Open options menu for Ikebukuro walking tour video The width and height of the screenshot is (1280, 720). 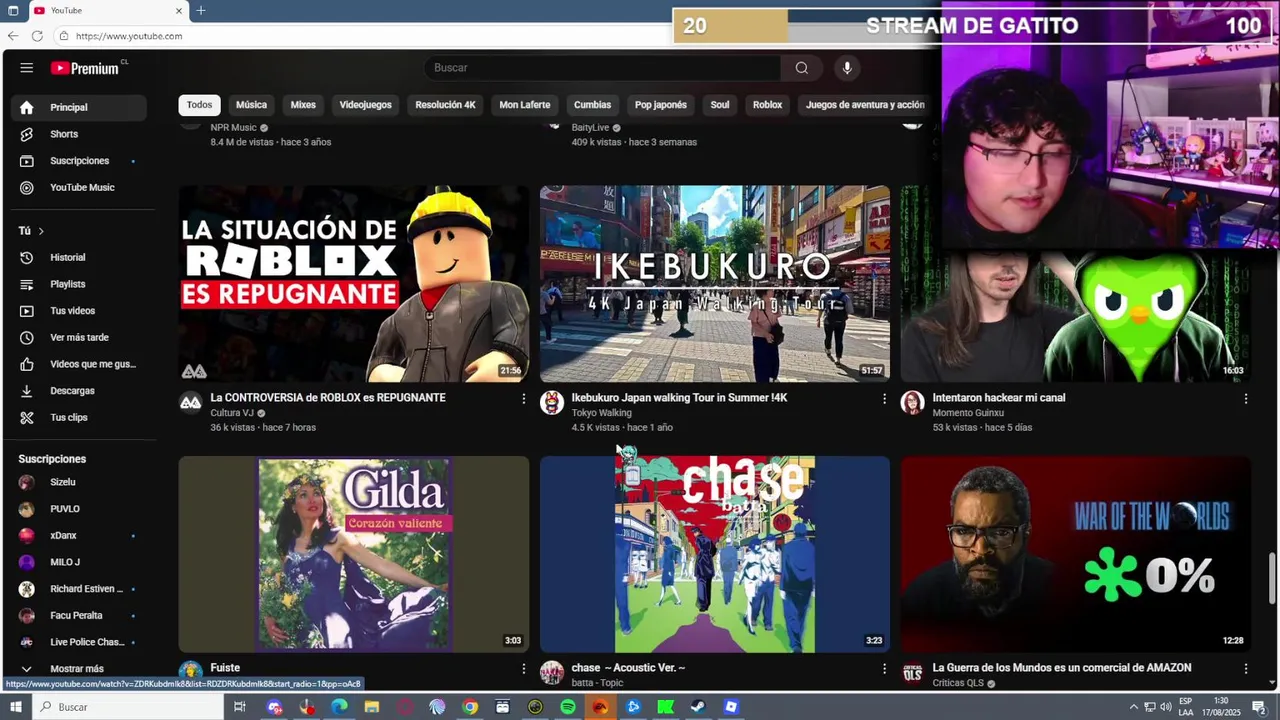884,398
